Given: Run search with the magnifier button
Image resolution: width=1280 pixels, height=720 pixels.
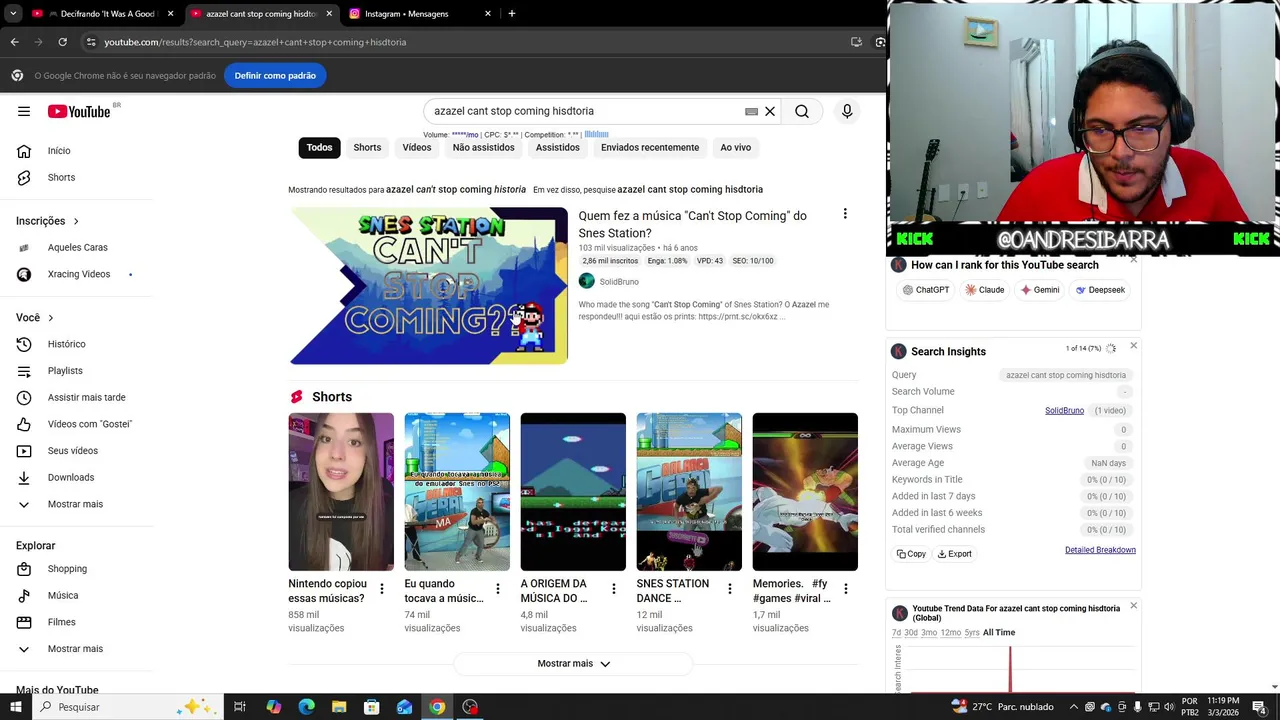Looking at the screenshot, I should tap(802, 111).
